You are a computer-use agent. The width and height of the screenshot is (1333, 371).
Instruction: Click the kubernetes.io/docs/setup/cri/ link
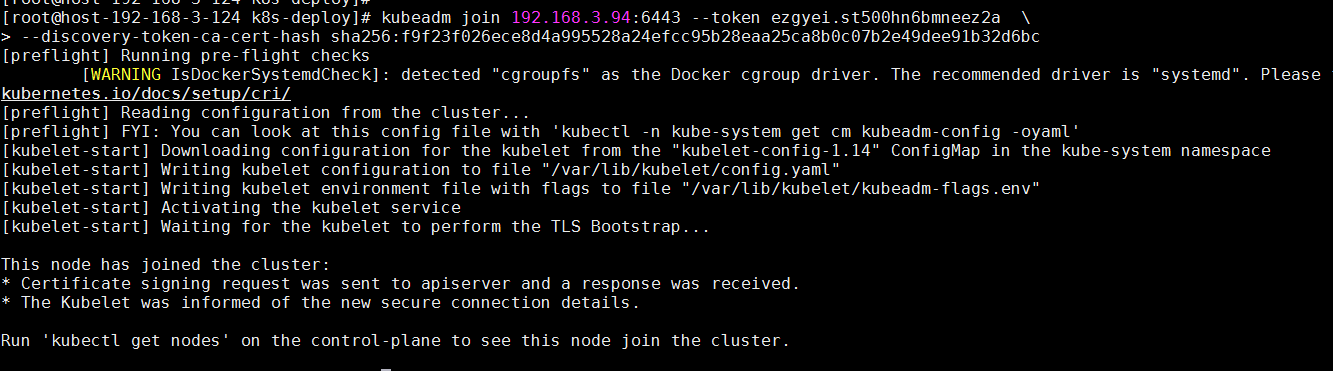(146, 93)
